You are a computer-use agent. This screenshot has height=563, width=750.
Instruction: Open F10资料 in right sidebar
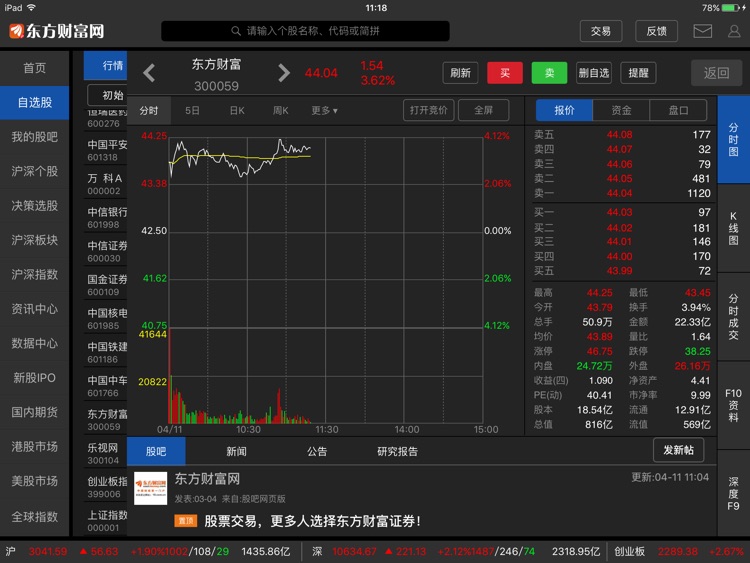(x=733, y=406)
